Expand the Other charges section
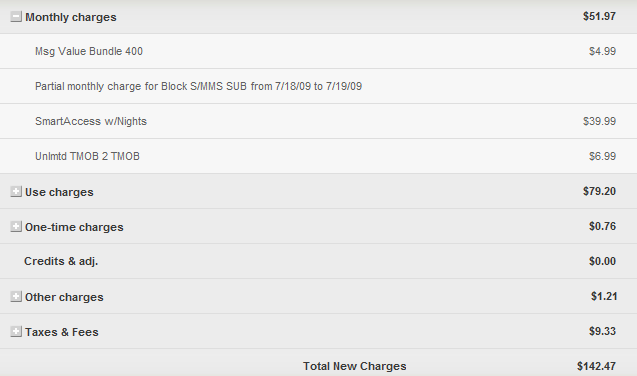 [x=16, y=297]
